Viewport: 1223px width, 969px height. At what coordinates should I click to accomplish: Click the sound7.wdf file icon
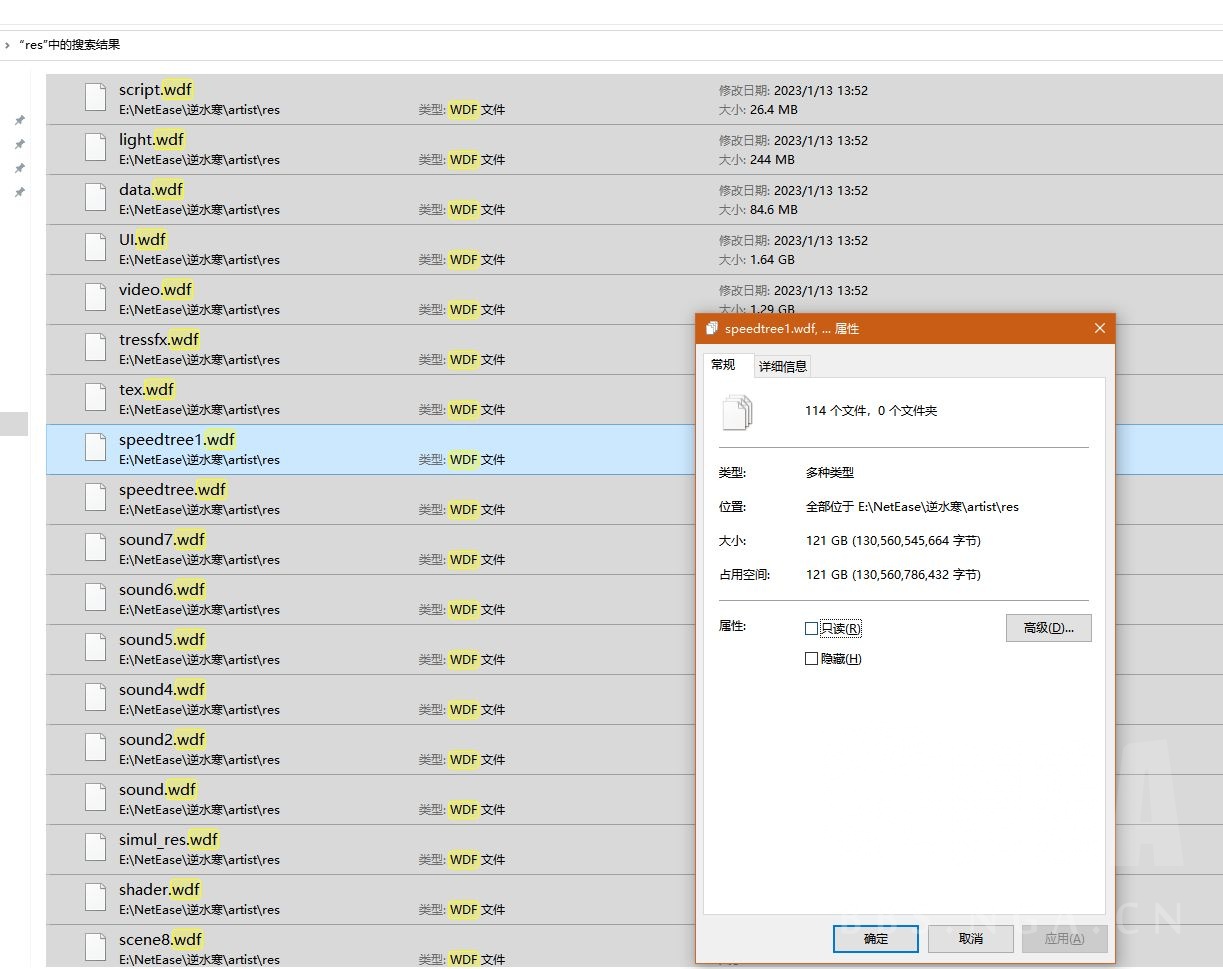coord(96,548)
